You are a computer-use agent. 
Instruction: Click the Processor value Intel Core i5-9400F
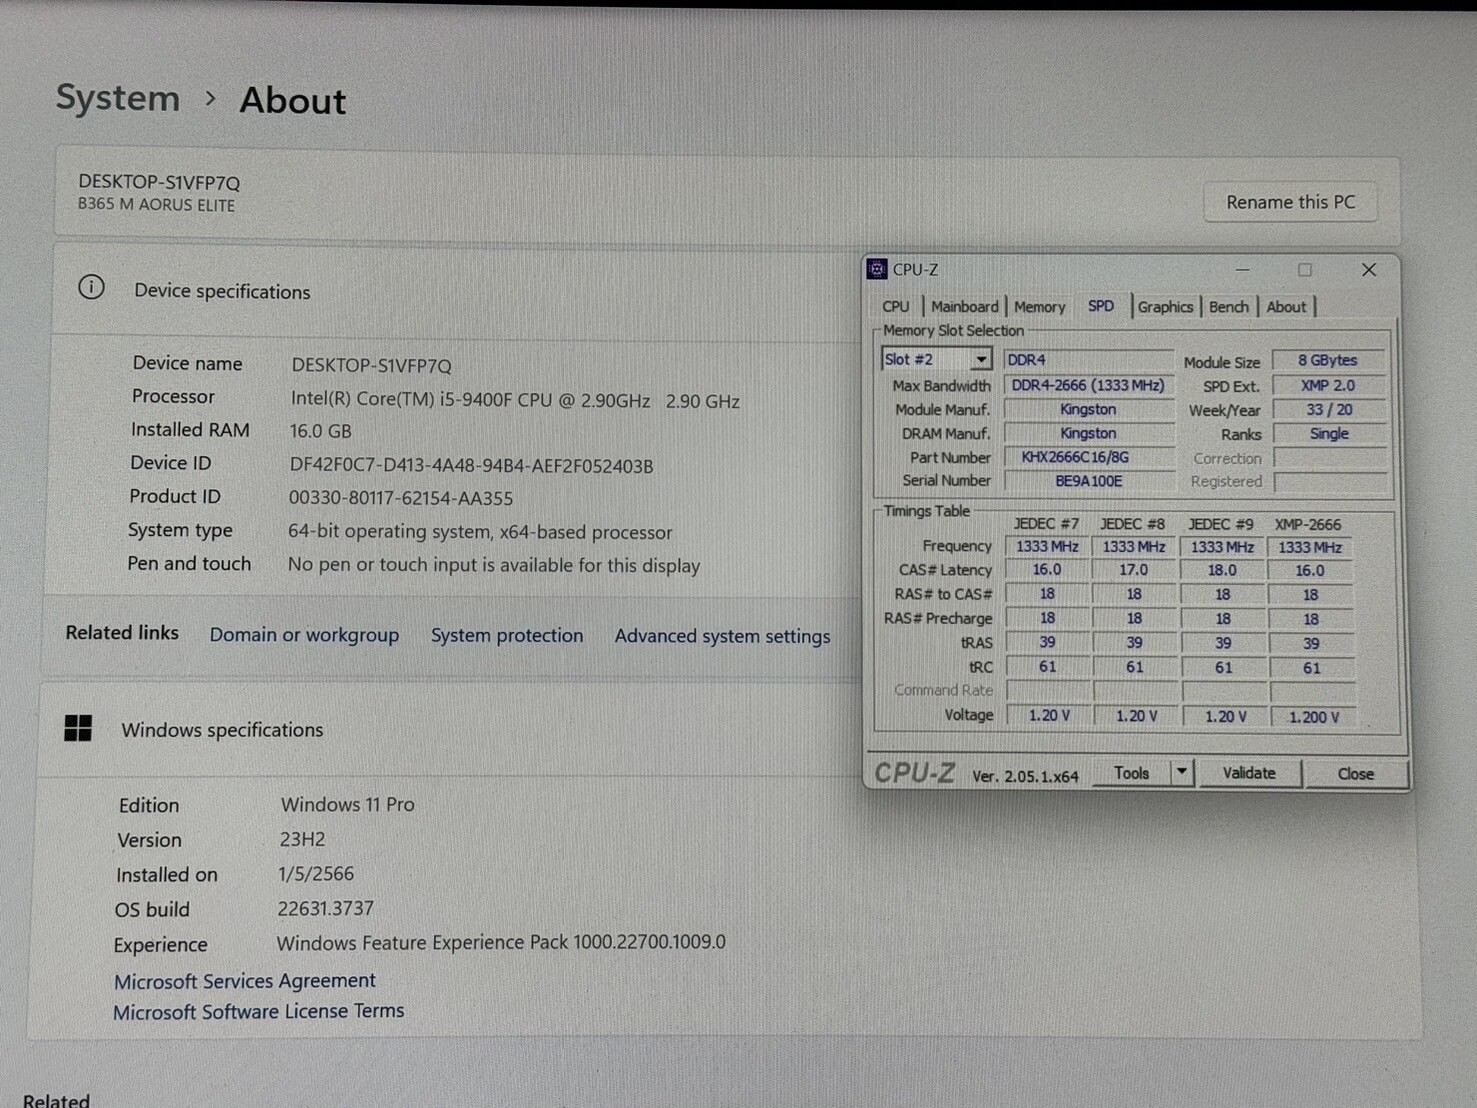tap(515, 400)
